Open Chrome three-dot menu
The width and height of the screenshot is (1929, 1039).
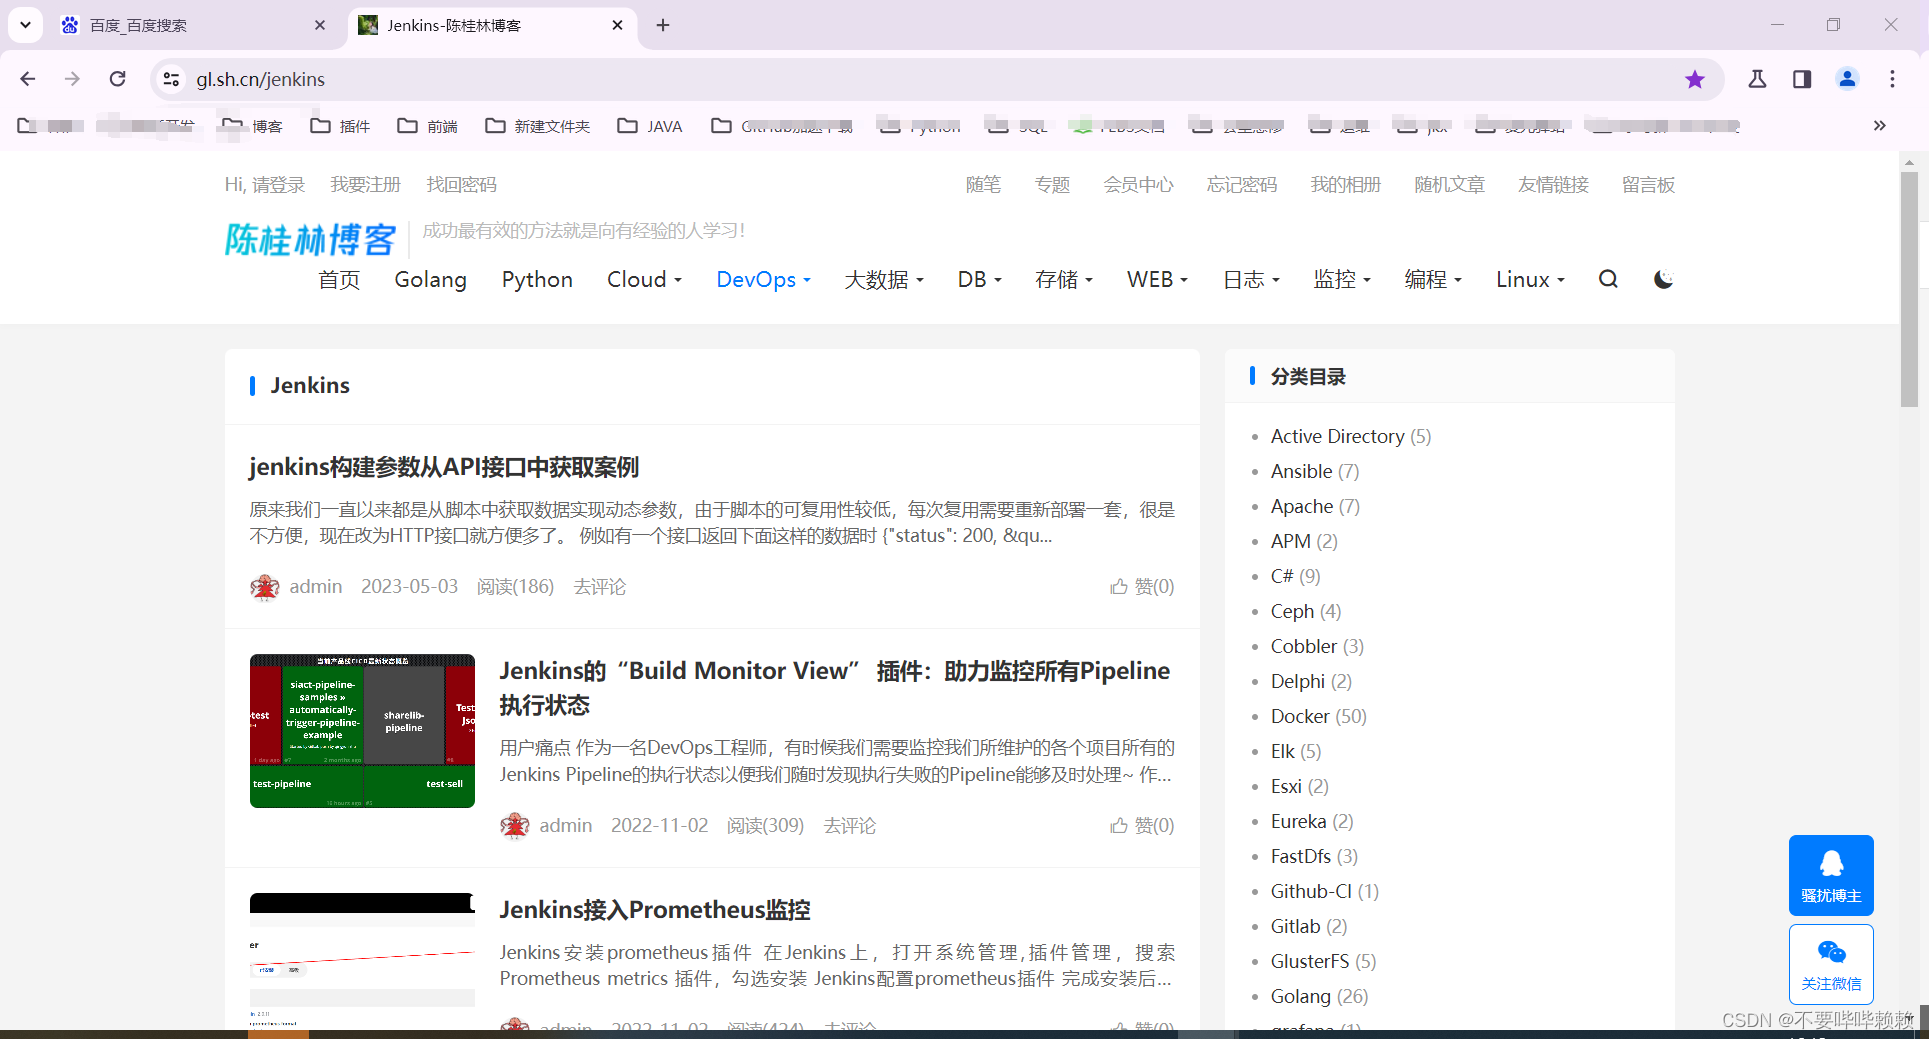[1892, 79]
